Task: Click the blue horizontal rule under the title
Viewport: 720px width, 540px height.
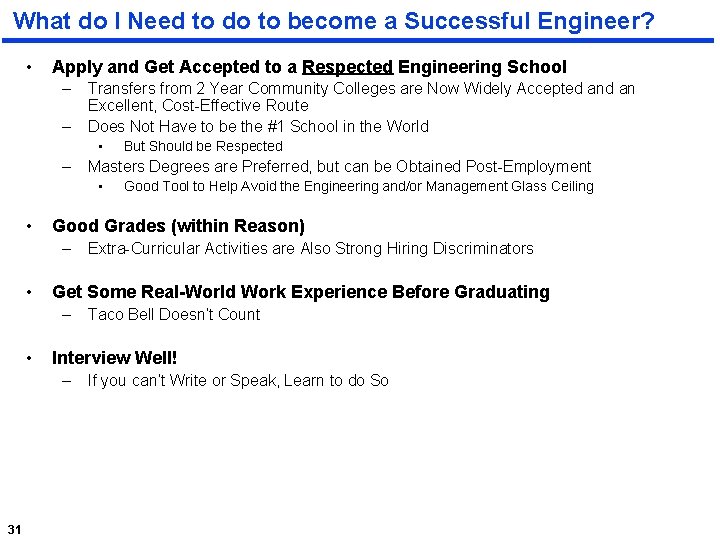Action: click(x=358, y=40)
